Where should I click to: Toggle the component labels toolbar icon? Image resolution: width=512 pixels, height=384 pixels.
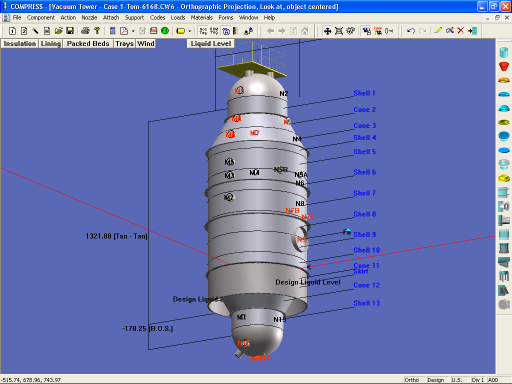click(x=366, y=31)
